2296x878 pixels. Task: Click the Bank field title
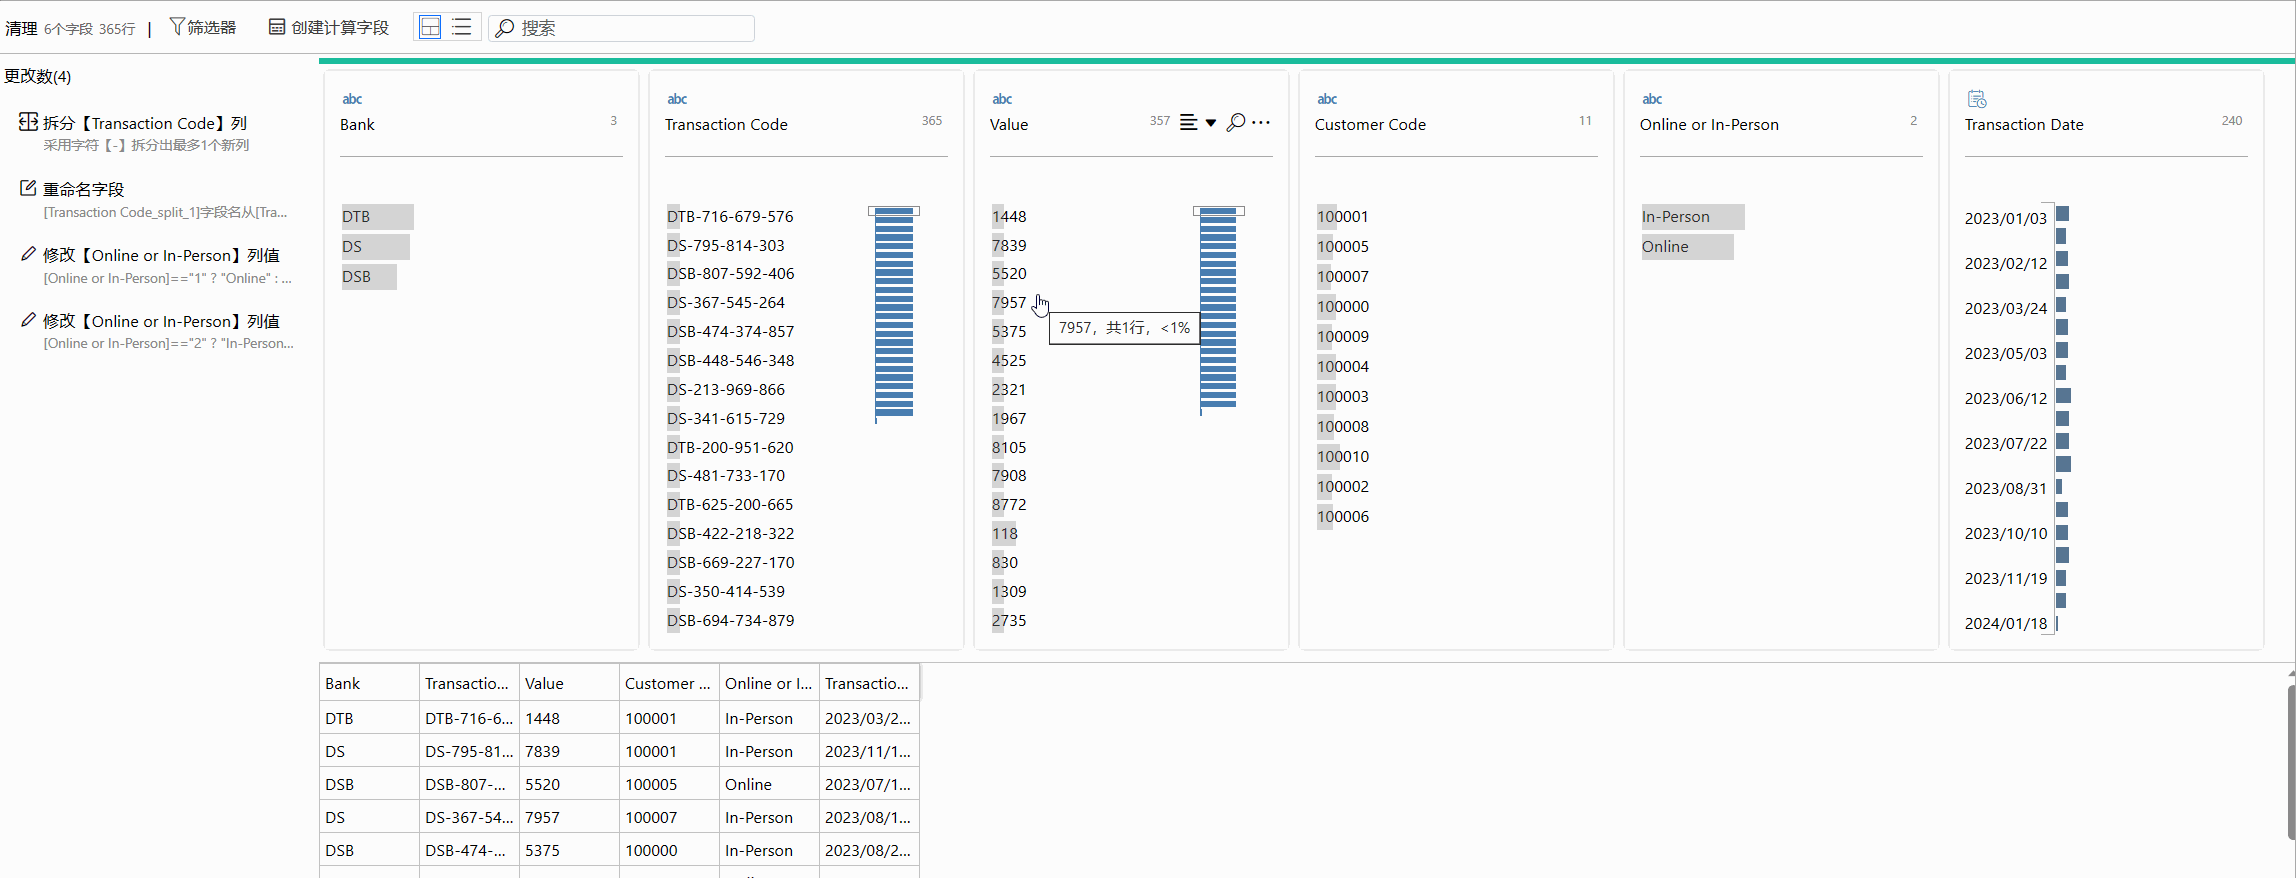pyautogui.click(x=357, y=125)
